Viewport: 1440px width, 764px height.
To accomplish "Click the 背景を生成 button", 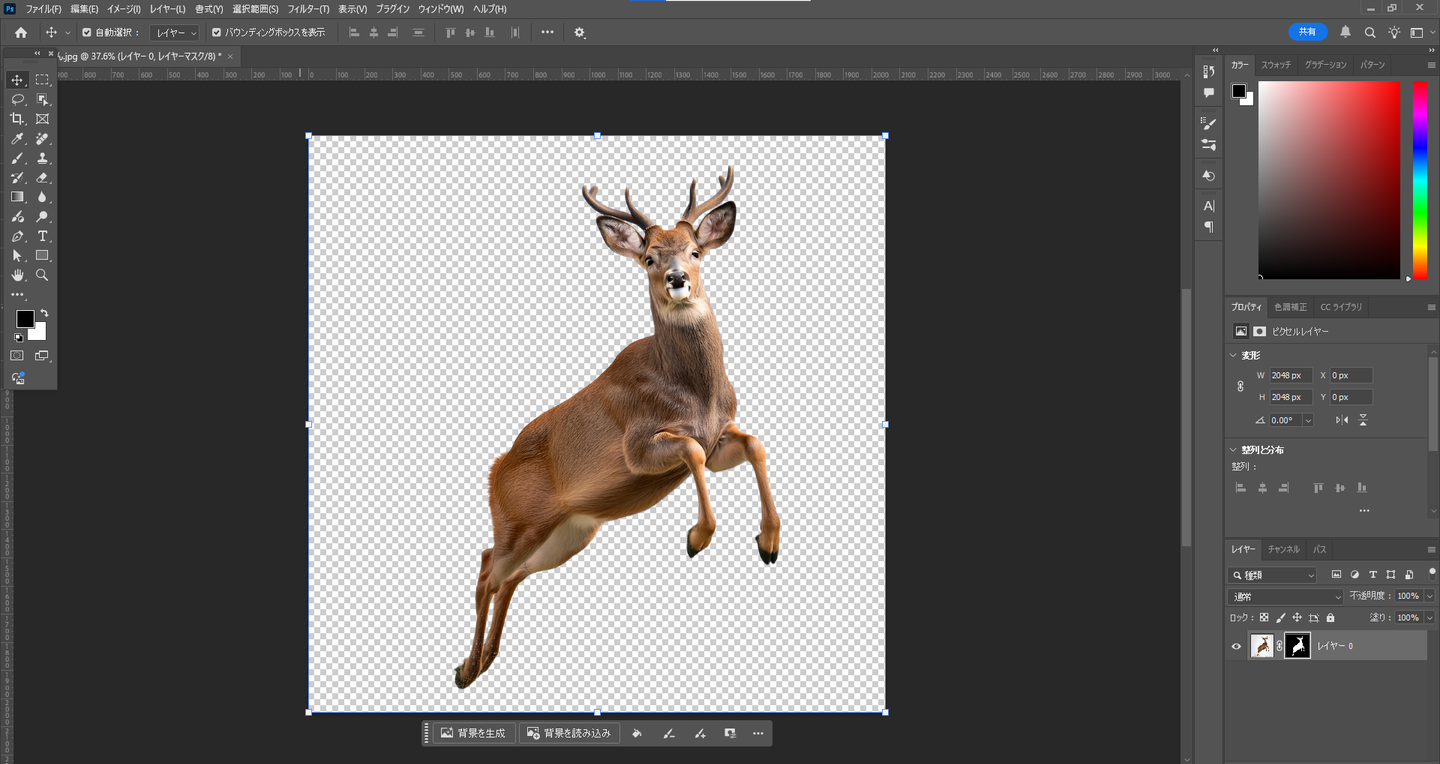I will click(x=475, y=733).
